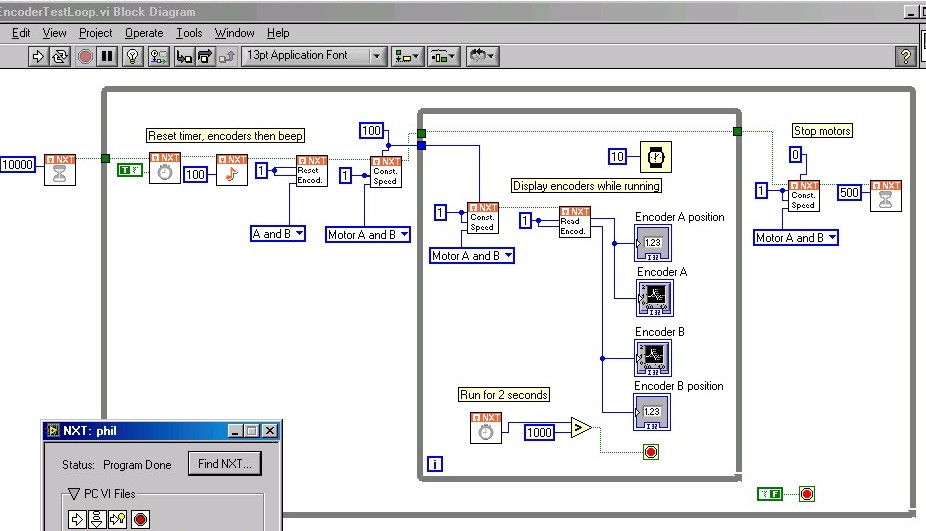Select the Const. Speed block under Stop motors
This screenshot has width=926, height=531.
804,196
